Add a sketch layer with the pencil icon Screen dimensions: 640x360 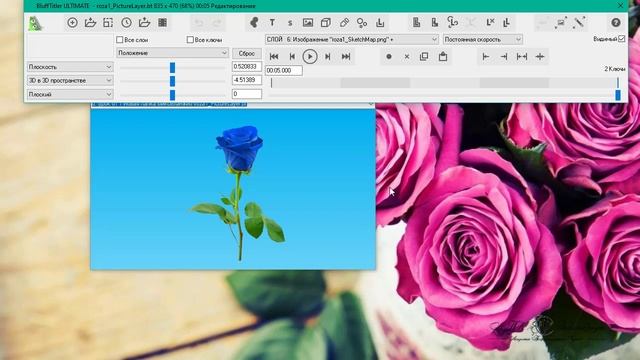[344, 22]
